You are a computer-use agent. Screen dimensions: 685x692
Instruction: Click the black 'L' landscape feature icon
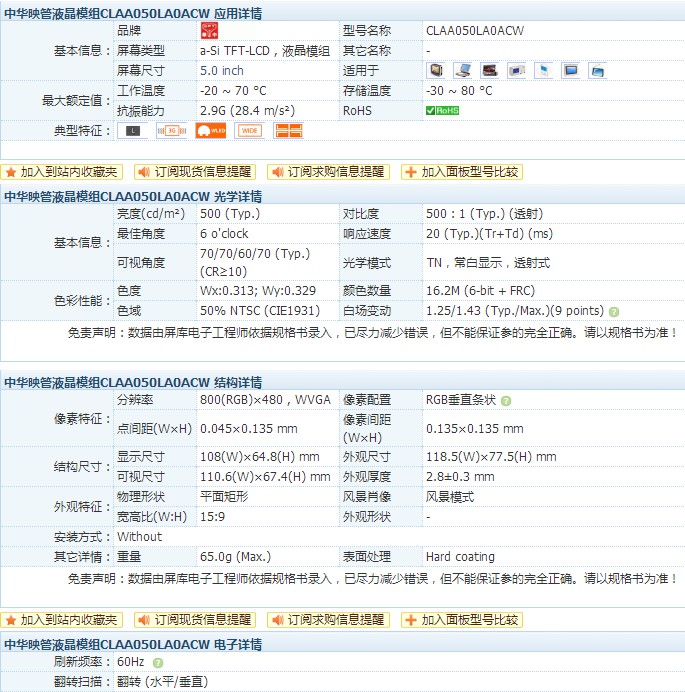coord(133,131)
